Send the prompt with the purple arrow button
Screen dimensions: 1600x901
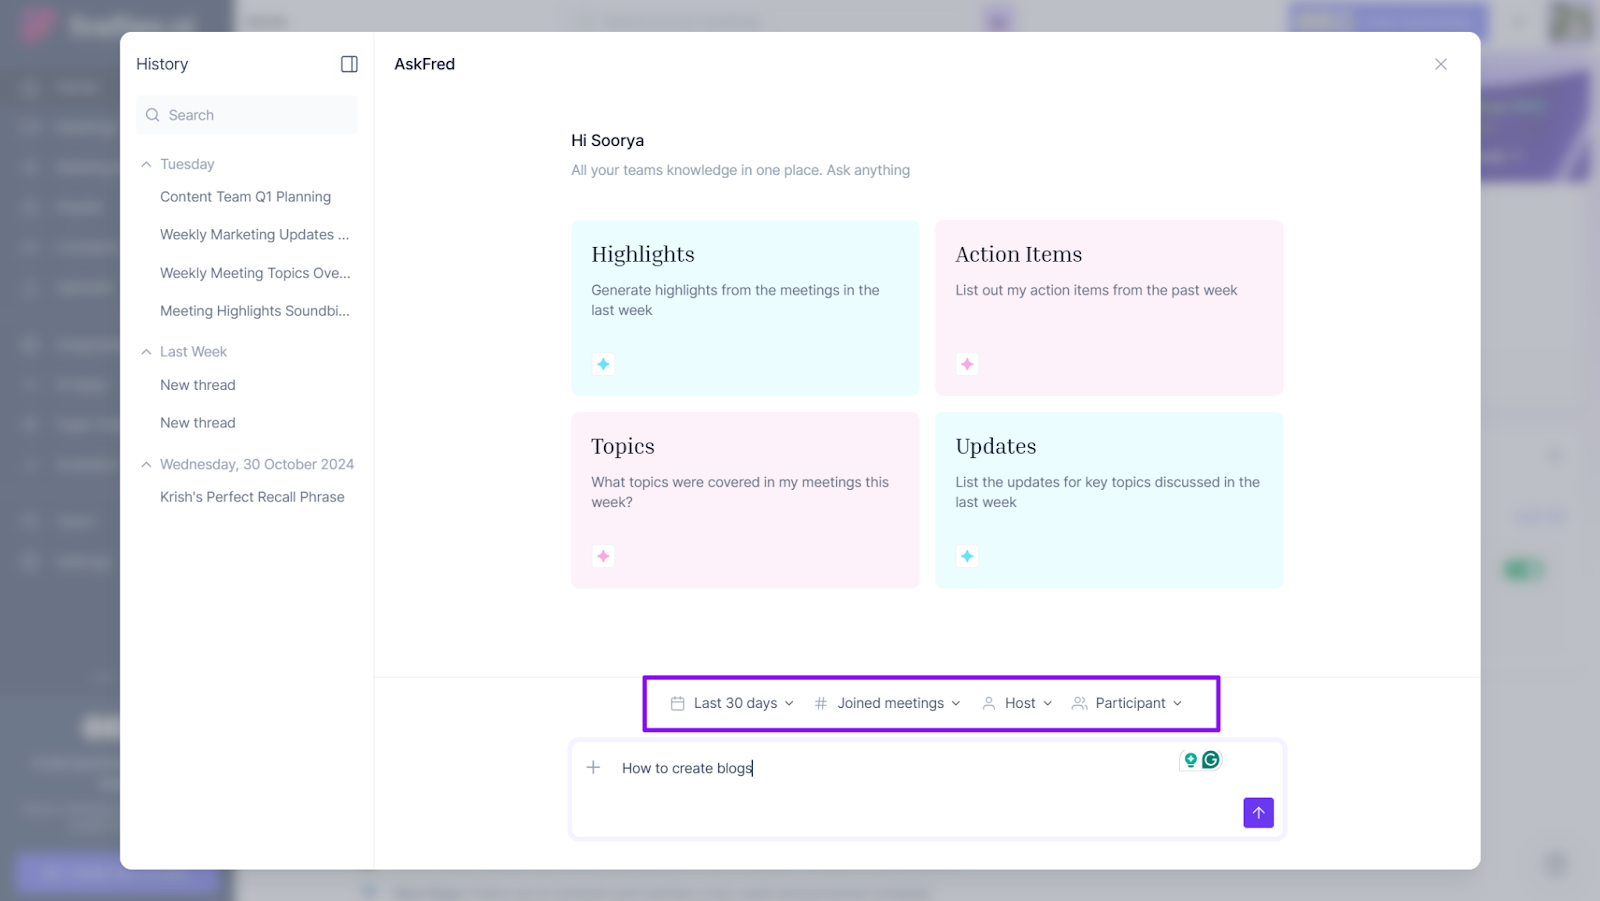coord(1258,812)
